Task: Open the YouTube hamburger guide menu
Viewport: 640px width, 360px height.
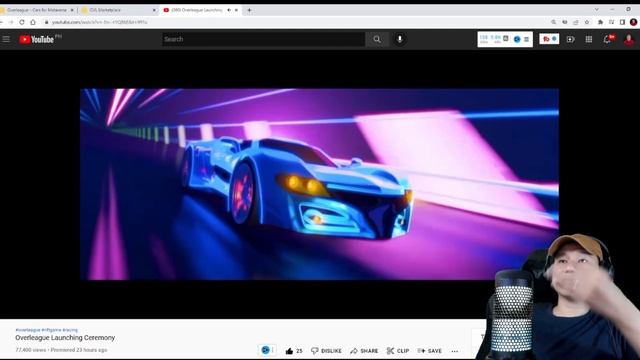Action: click(6, 39)
